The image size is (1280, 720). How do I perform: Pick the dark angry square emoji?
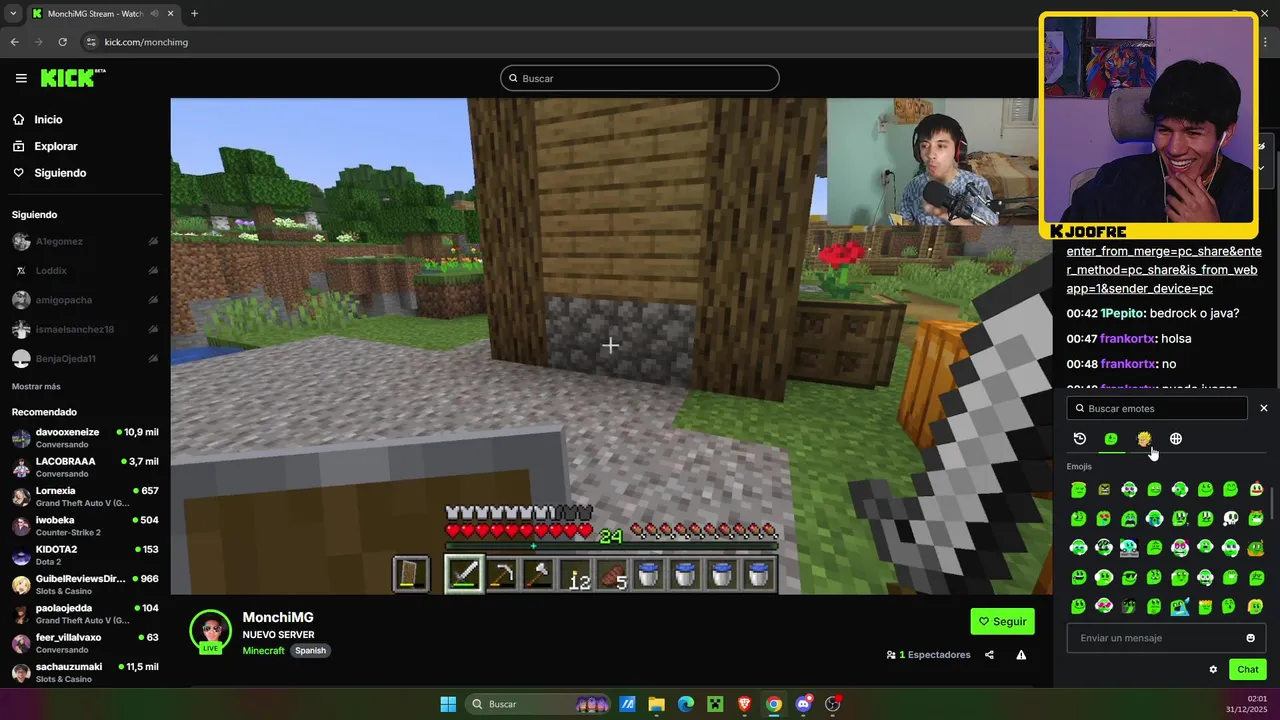[1104, 489]
